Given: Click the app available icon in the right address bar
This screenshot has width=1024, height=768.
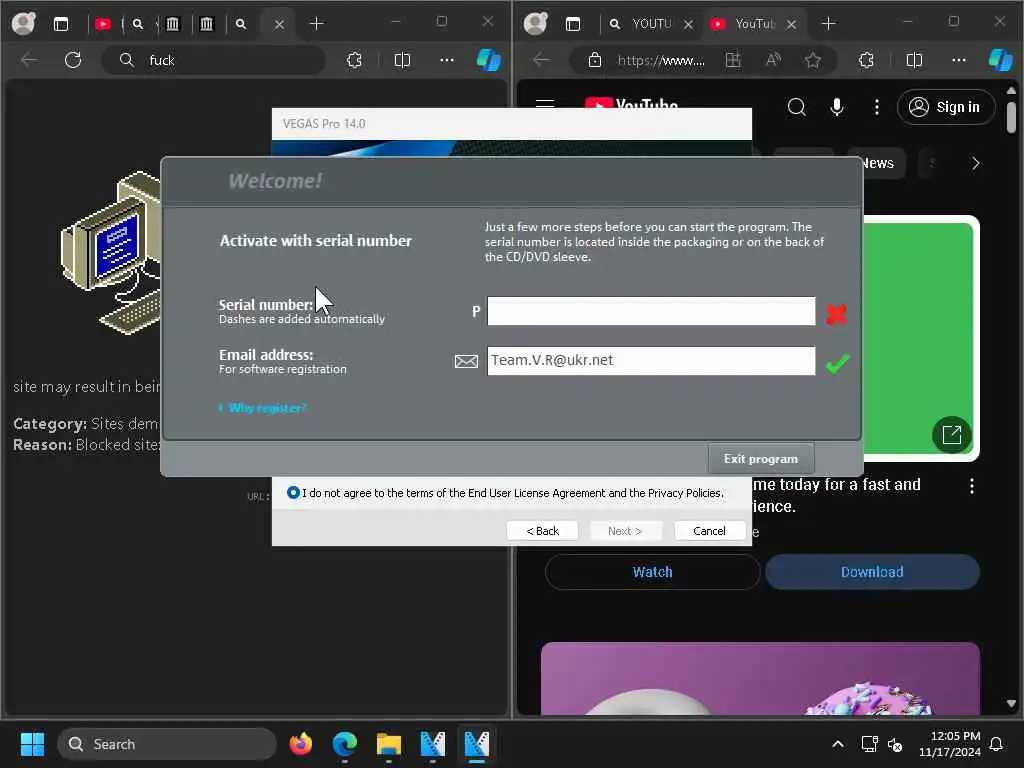Looking at the screenshot, I should [x=733, y=60].
